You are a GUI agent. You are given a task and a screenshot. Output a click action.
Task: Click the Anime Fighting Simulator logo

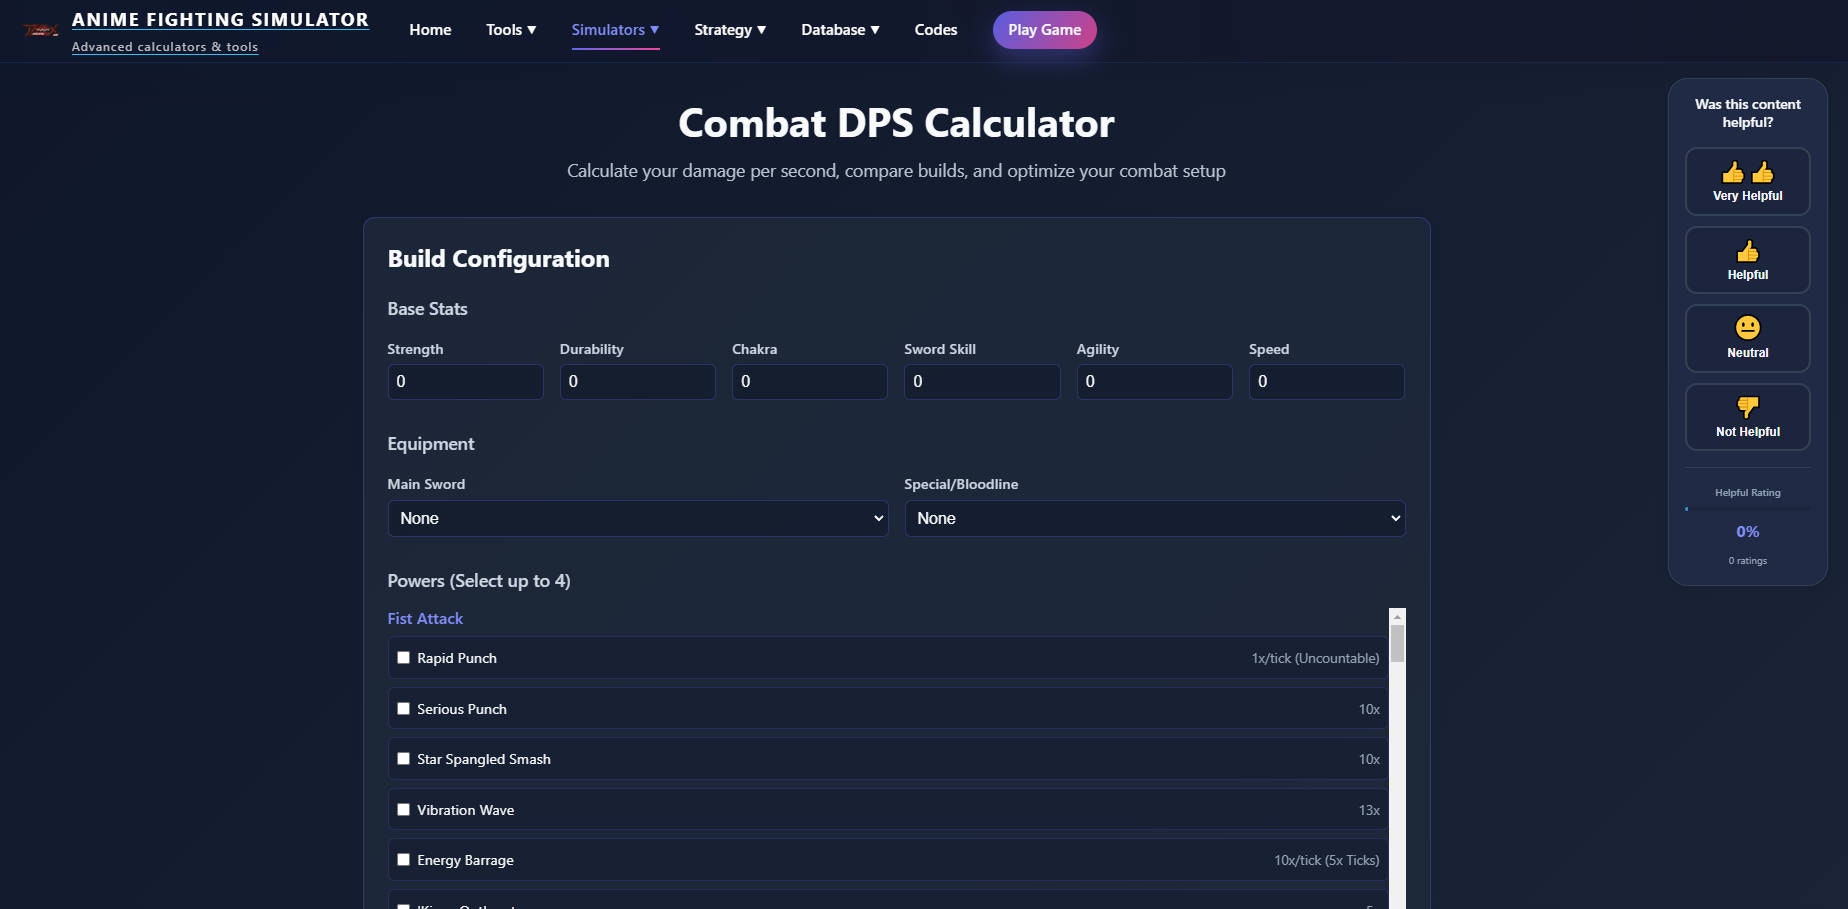click(x=40, y=29)
